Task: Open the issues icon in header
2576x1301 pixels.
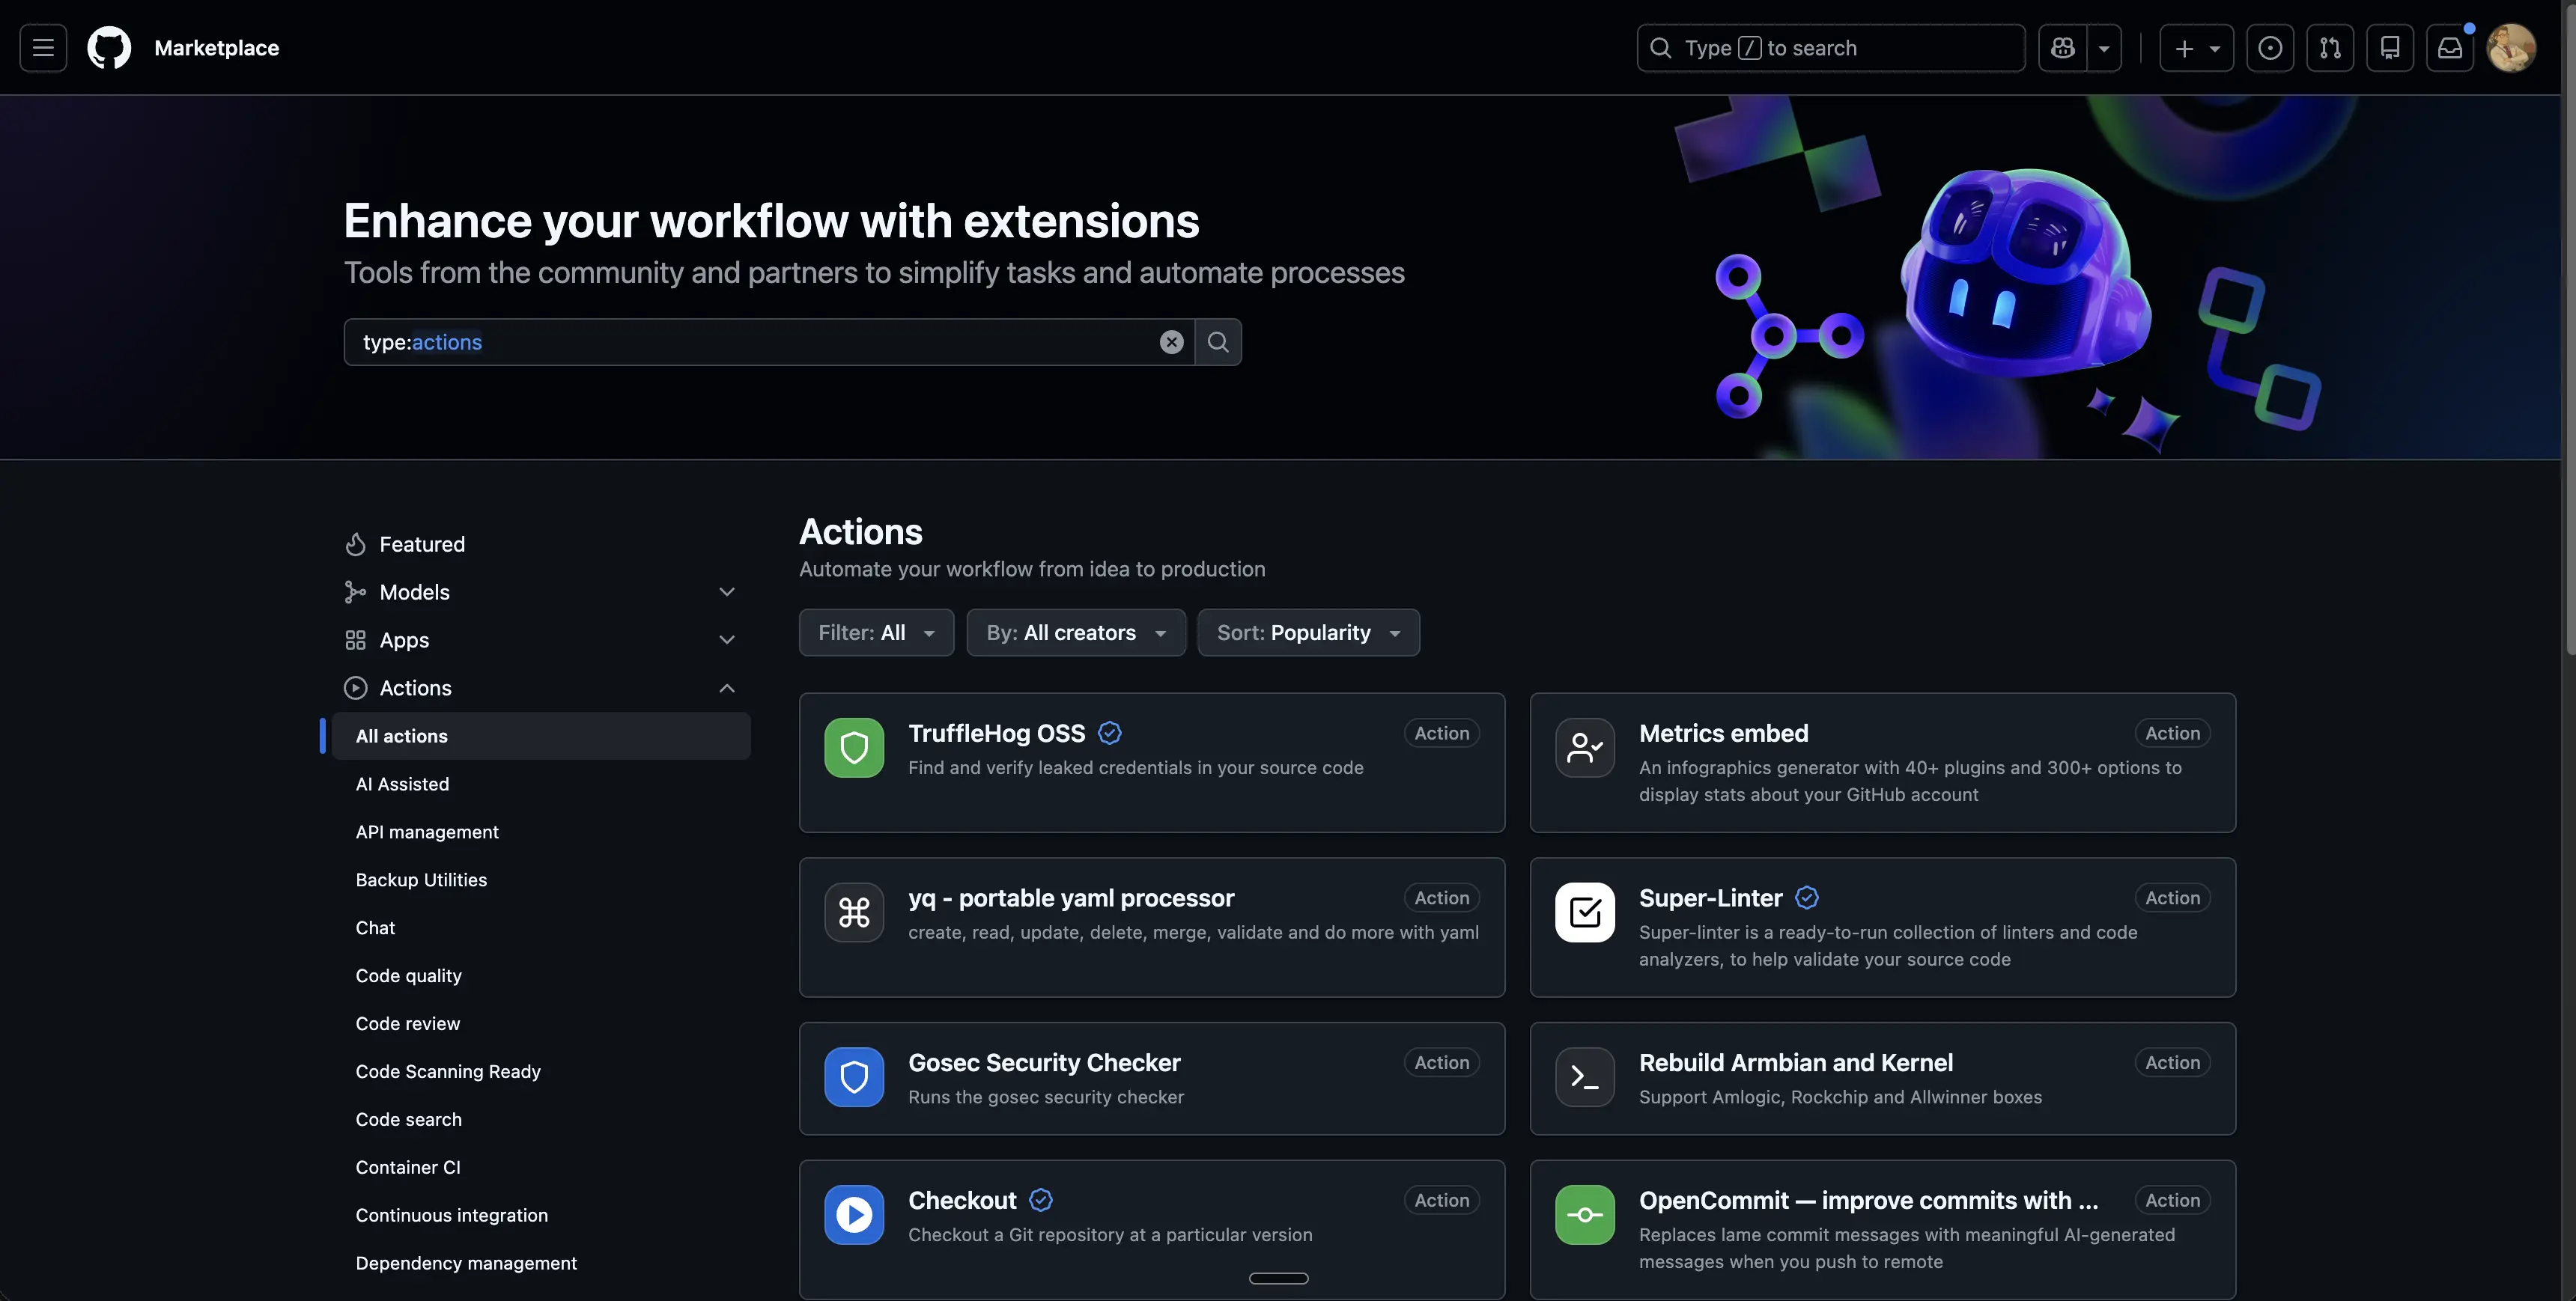Action: (2270, 48)
